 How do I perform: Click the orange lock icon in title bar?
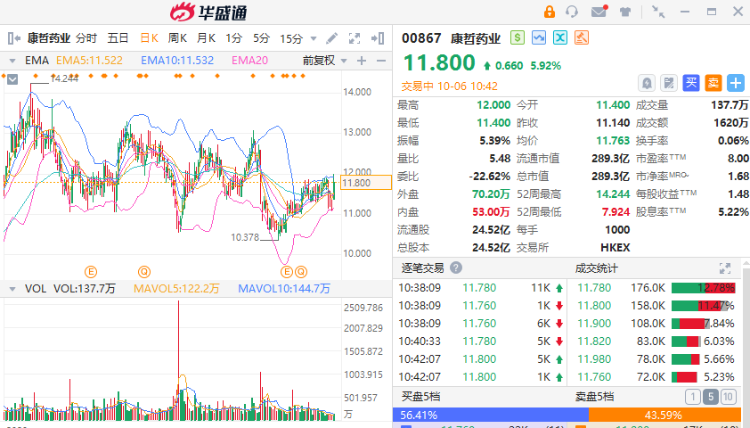pos(549,11)
